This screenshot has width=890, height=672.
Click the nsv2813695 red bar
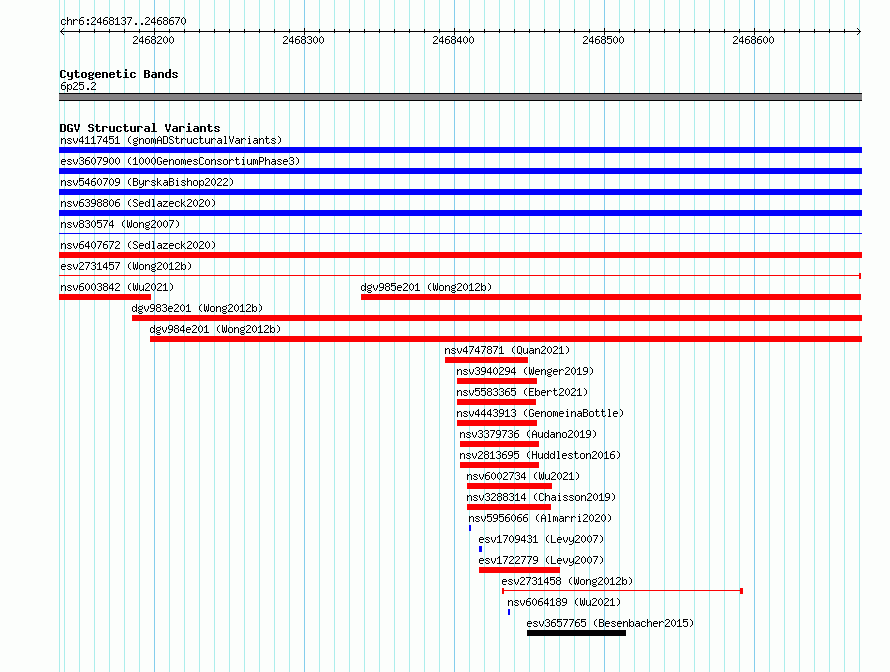click(499, 465)
